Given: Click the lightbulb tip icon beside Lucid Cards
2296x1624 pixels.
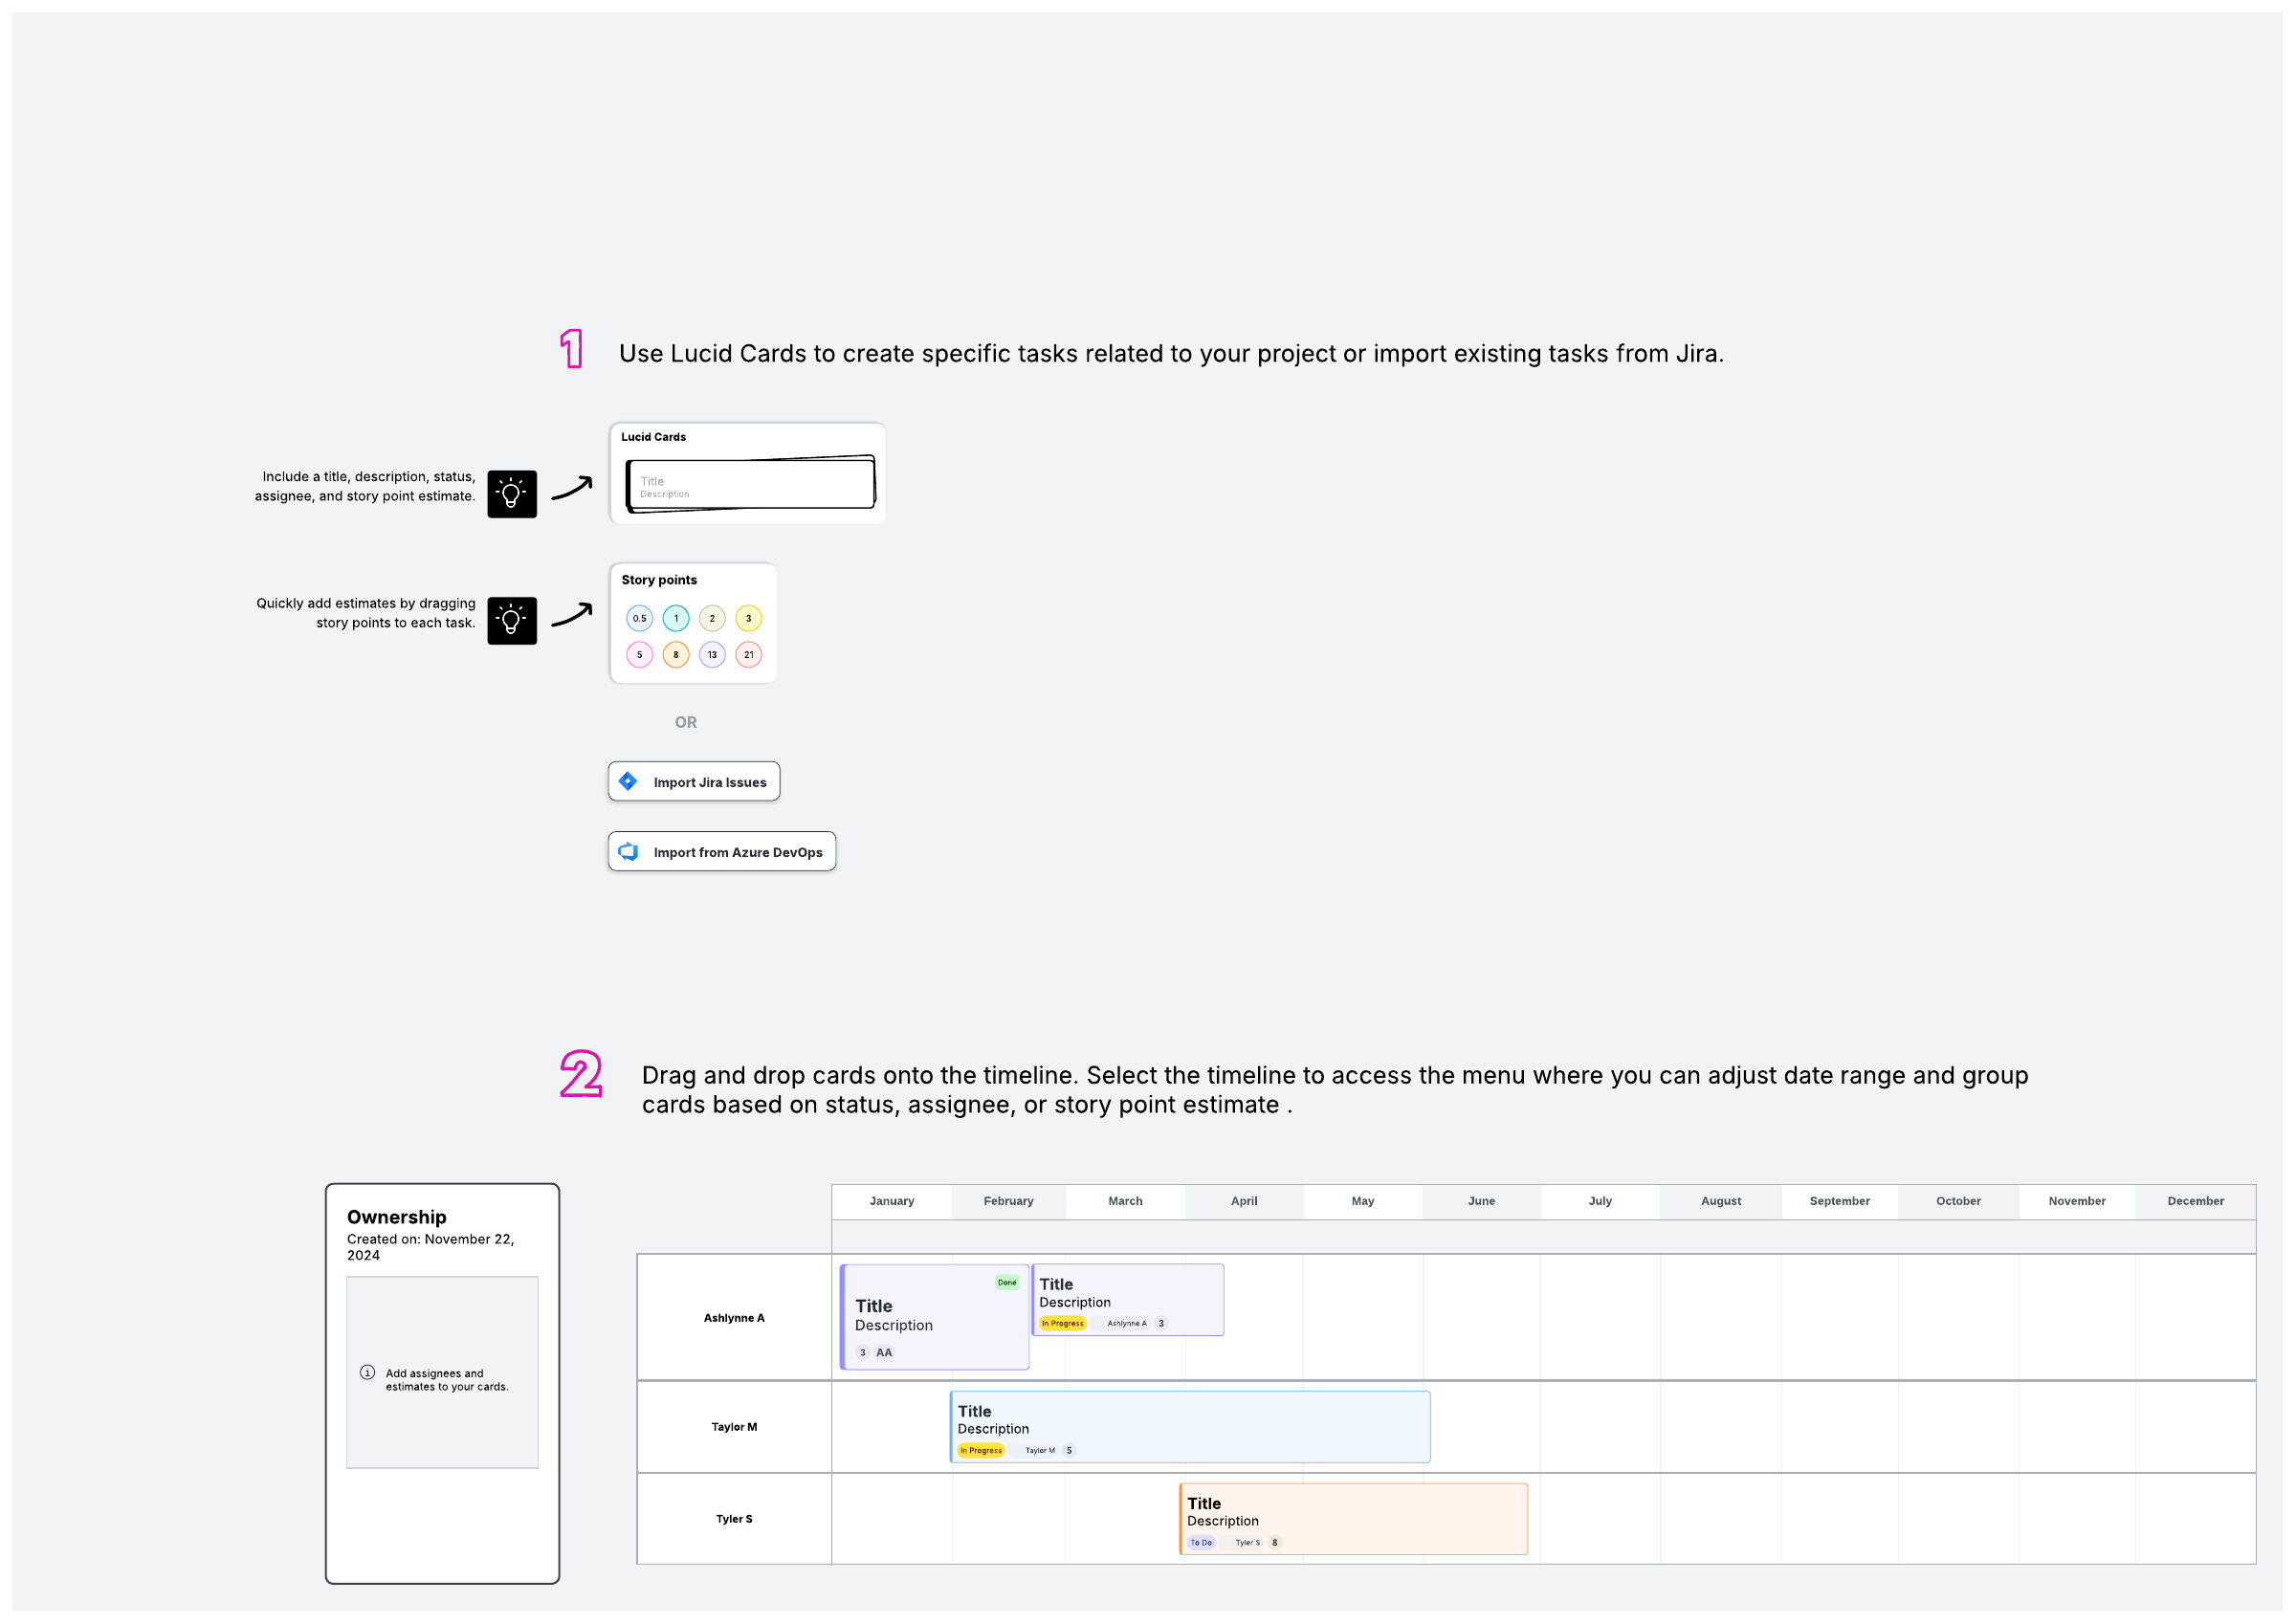Looking at the screenshot, I should [512, 494].
